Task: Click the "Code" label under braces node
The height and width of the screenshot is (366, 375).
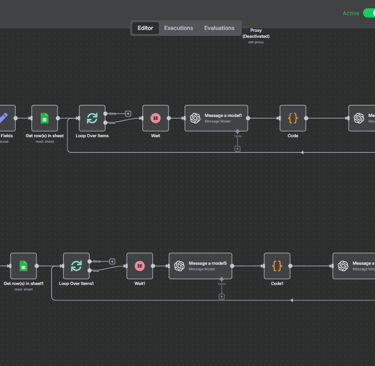Action: coord(293,136)
